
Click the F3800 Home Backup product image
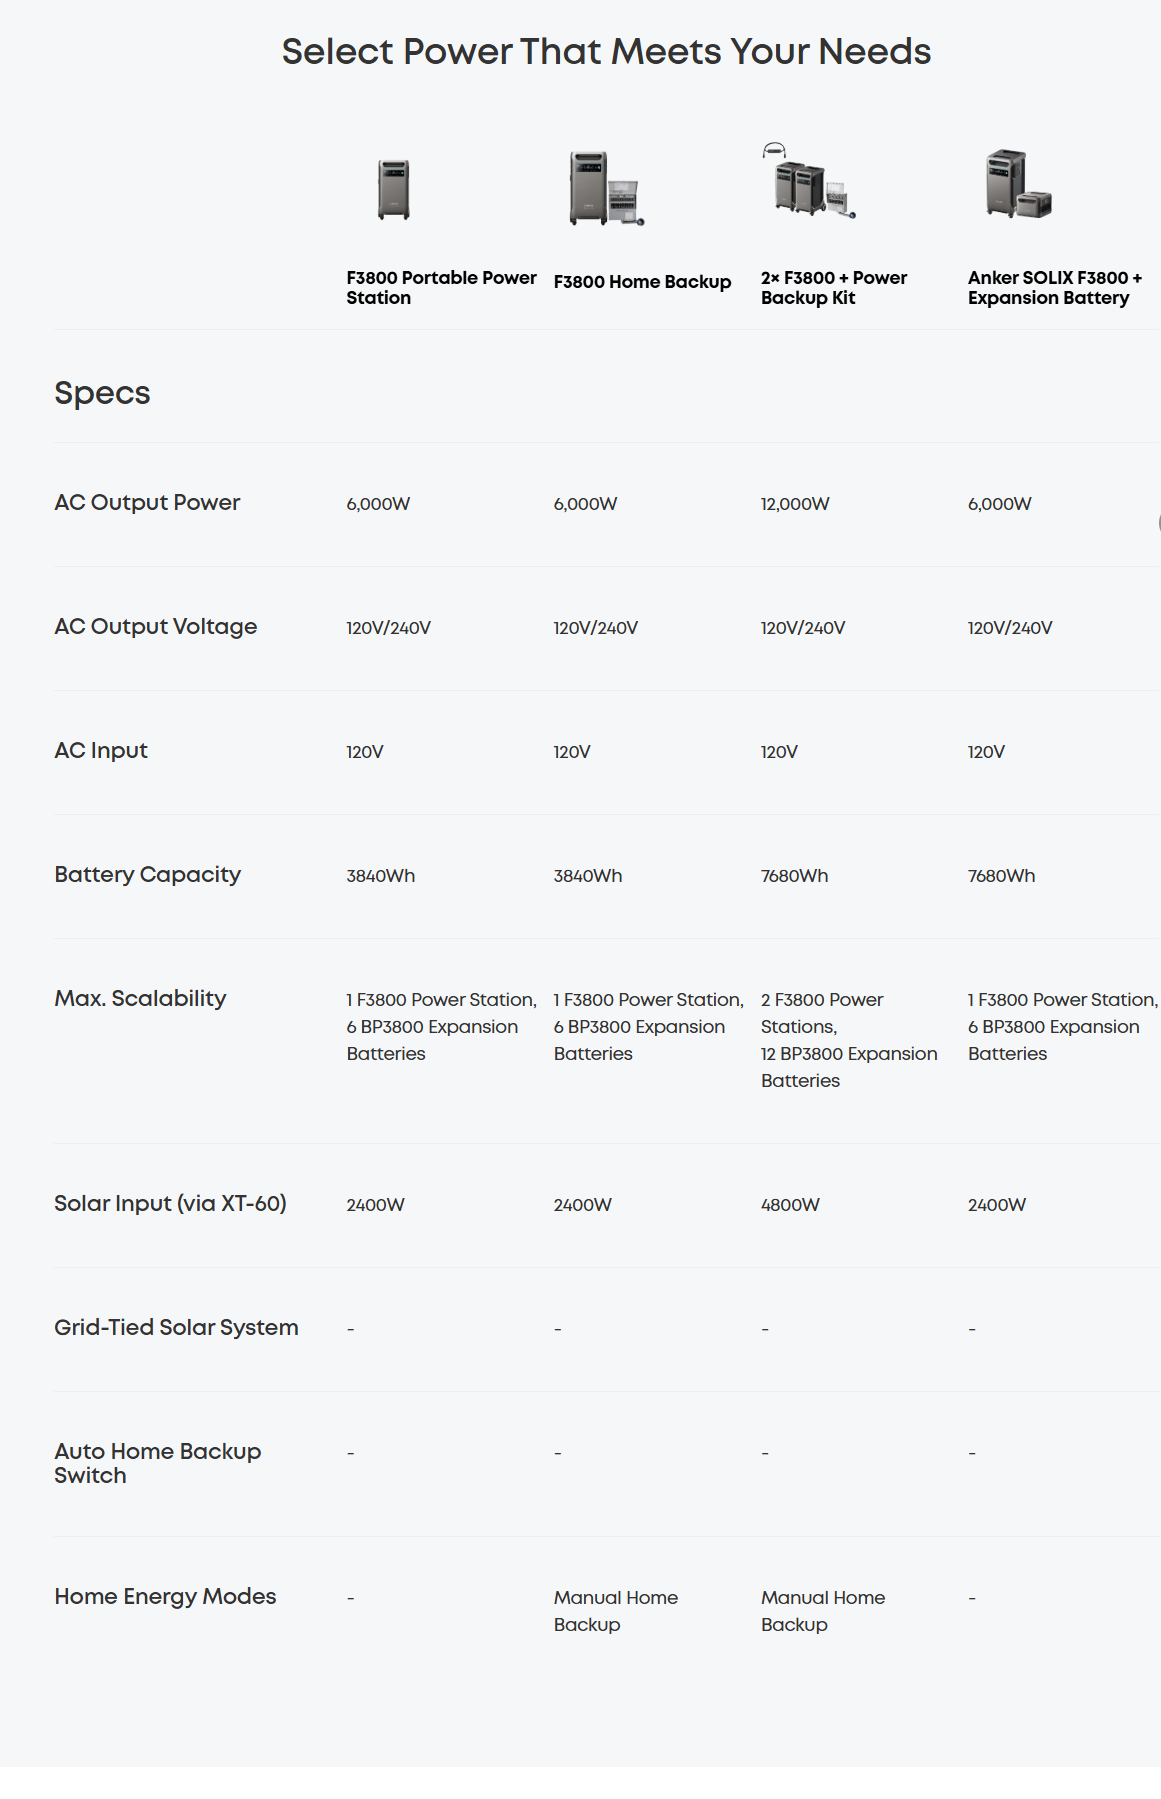click(604, 188)
